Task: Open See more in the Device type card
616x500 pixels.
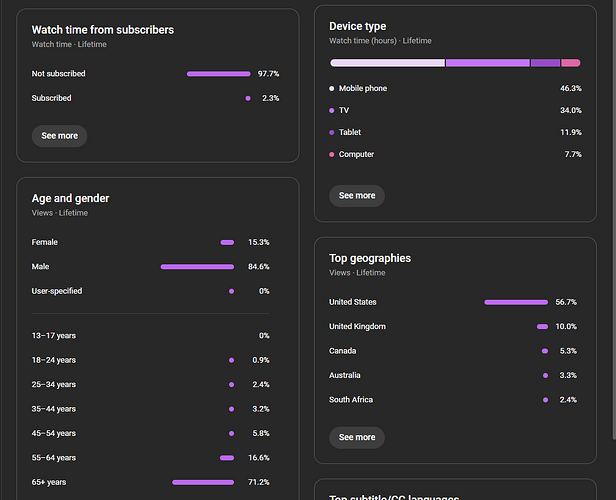Action: click(x=357, y=196)
